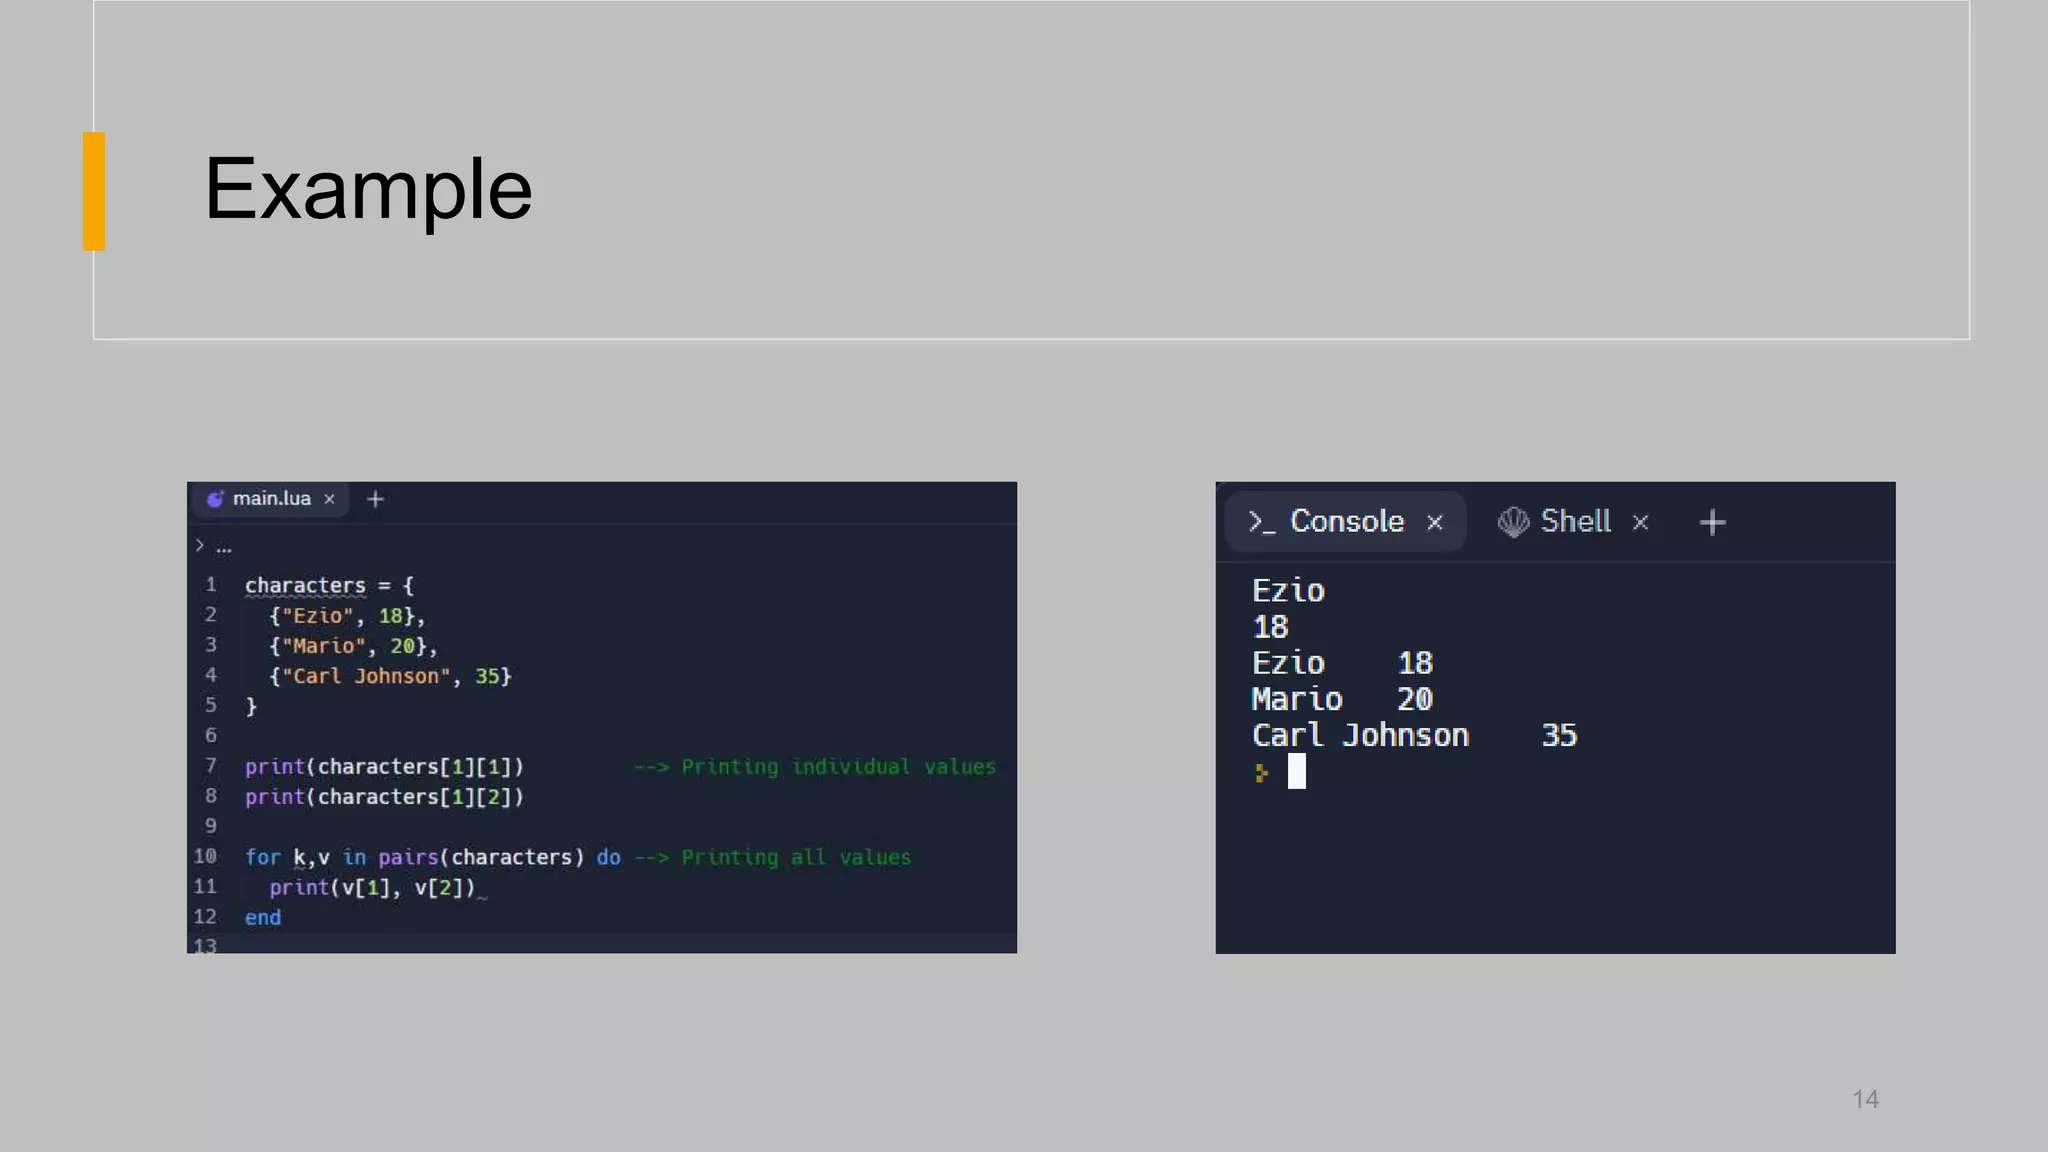Viewport: 2048px width, 1152px height.
Task: Switch to the Console tab
Action: click(x=1345, y=521)
